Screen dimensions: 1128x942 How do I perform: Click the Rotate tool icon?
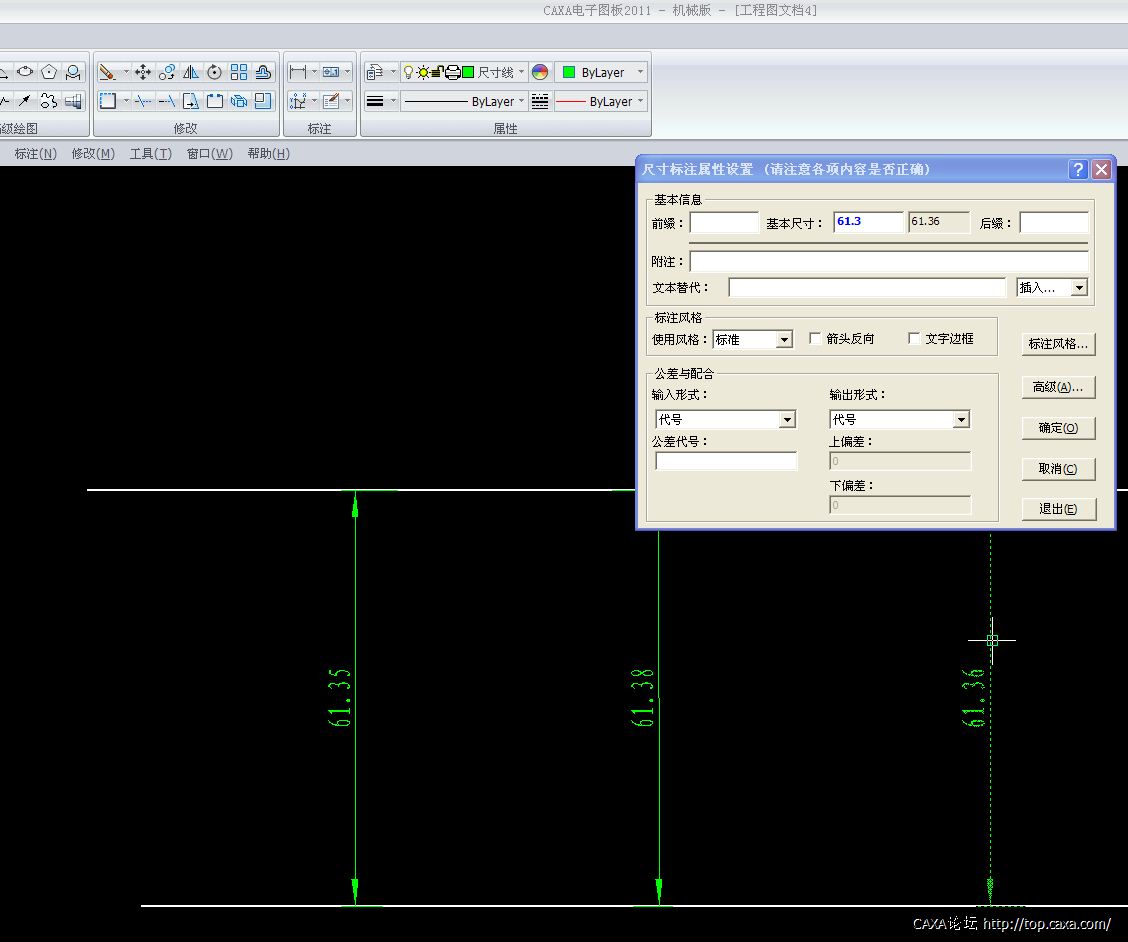(x=215, y=72)
